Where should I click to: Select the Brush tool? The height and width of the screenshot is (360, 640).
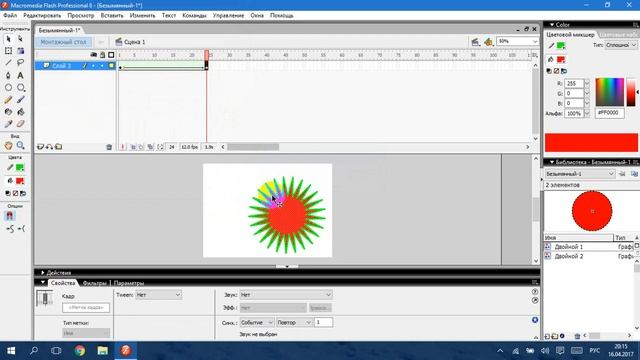click(x=20, y=100)
